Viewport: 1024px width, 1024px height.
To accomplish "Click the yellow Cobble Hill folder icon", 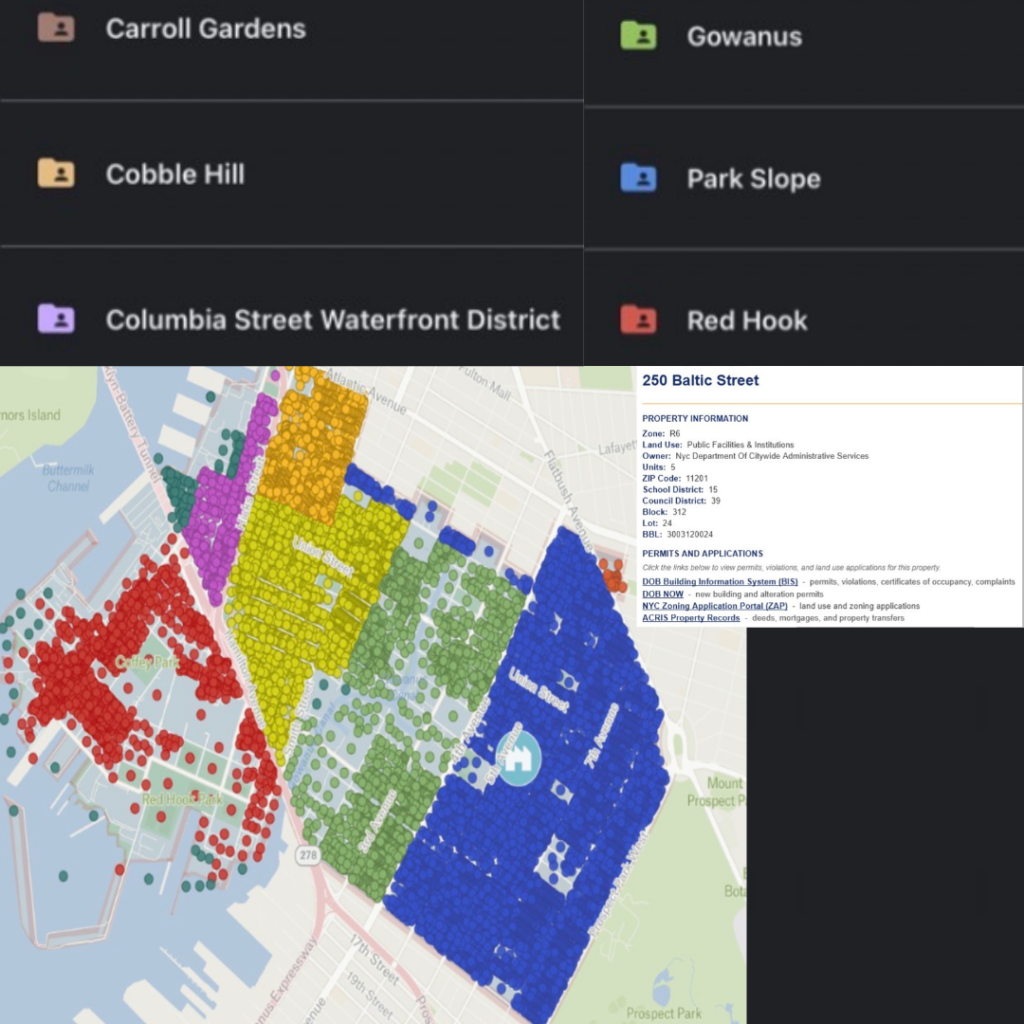I will [56, 174].
